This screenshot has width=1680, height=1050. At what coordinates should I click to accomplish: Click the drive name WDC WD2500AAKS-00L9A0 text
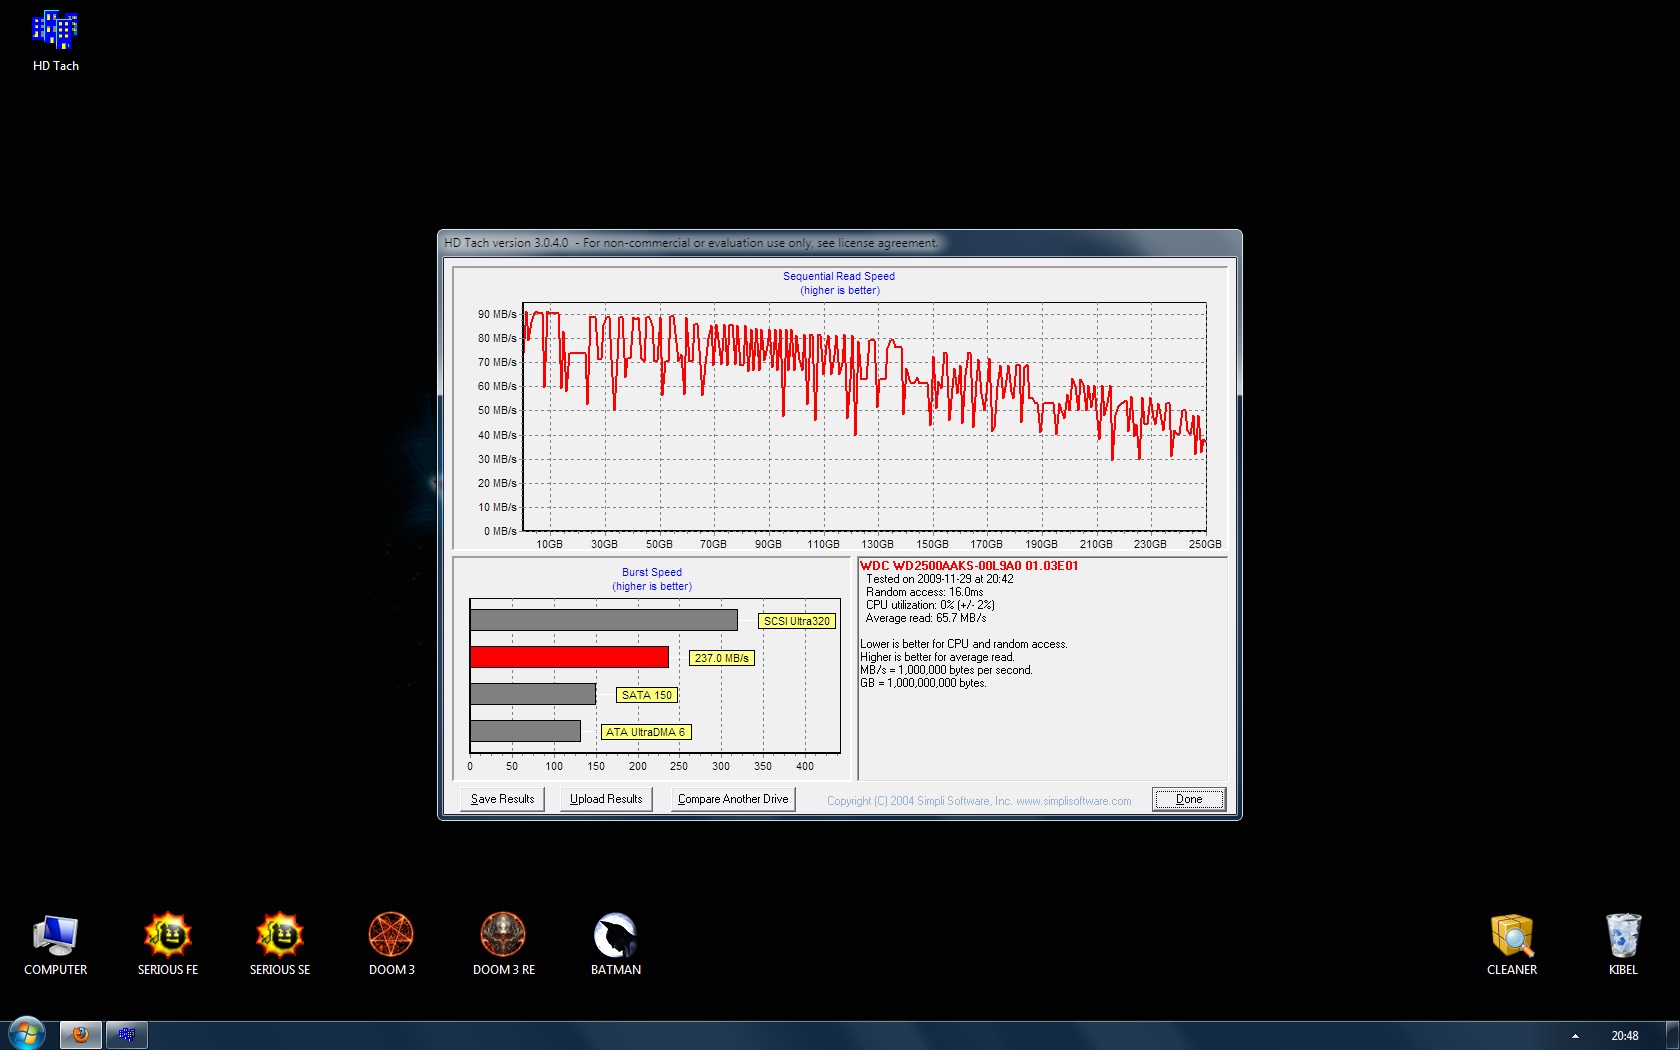click(x=969, y=566)
